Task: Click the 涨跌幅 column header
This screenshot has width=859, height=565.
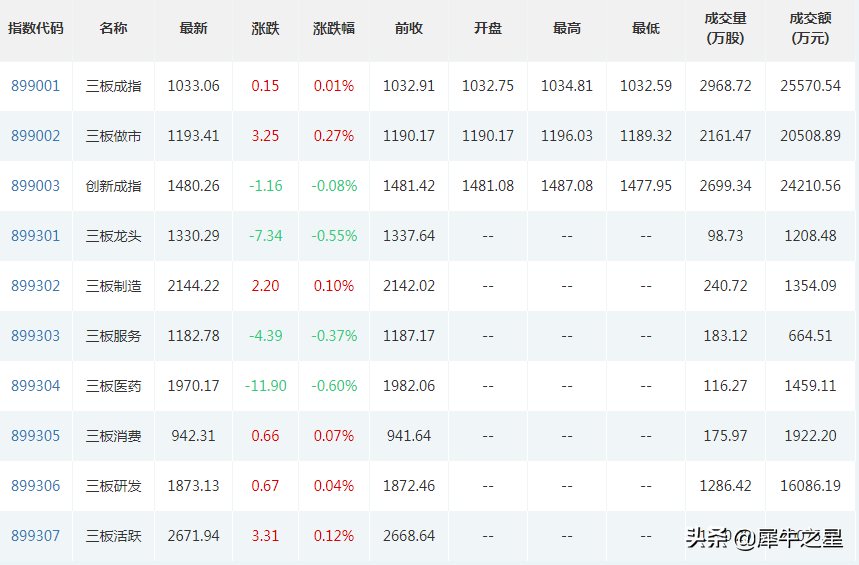Action: (334, 28)
